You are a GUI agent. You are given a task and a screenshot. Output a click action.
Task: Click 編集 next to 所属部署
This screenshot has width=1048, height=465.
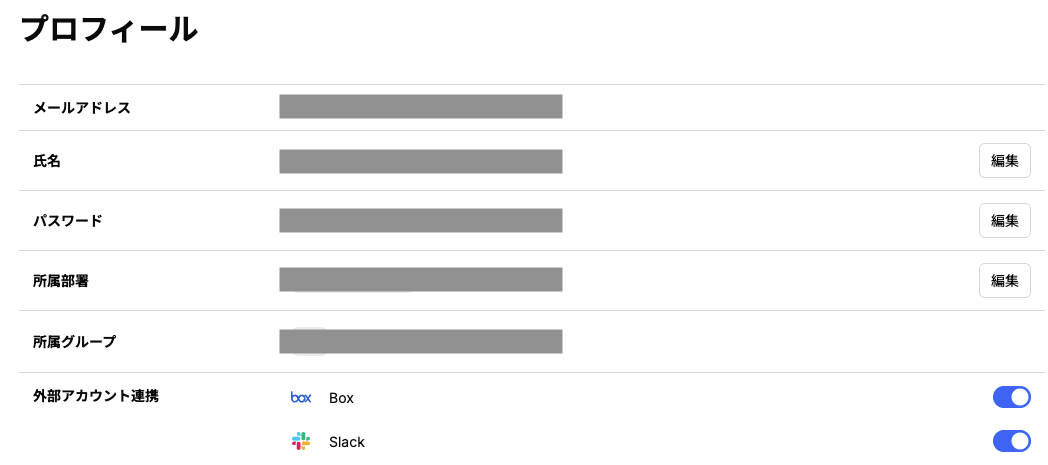1005,281
